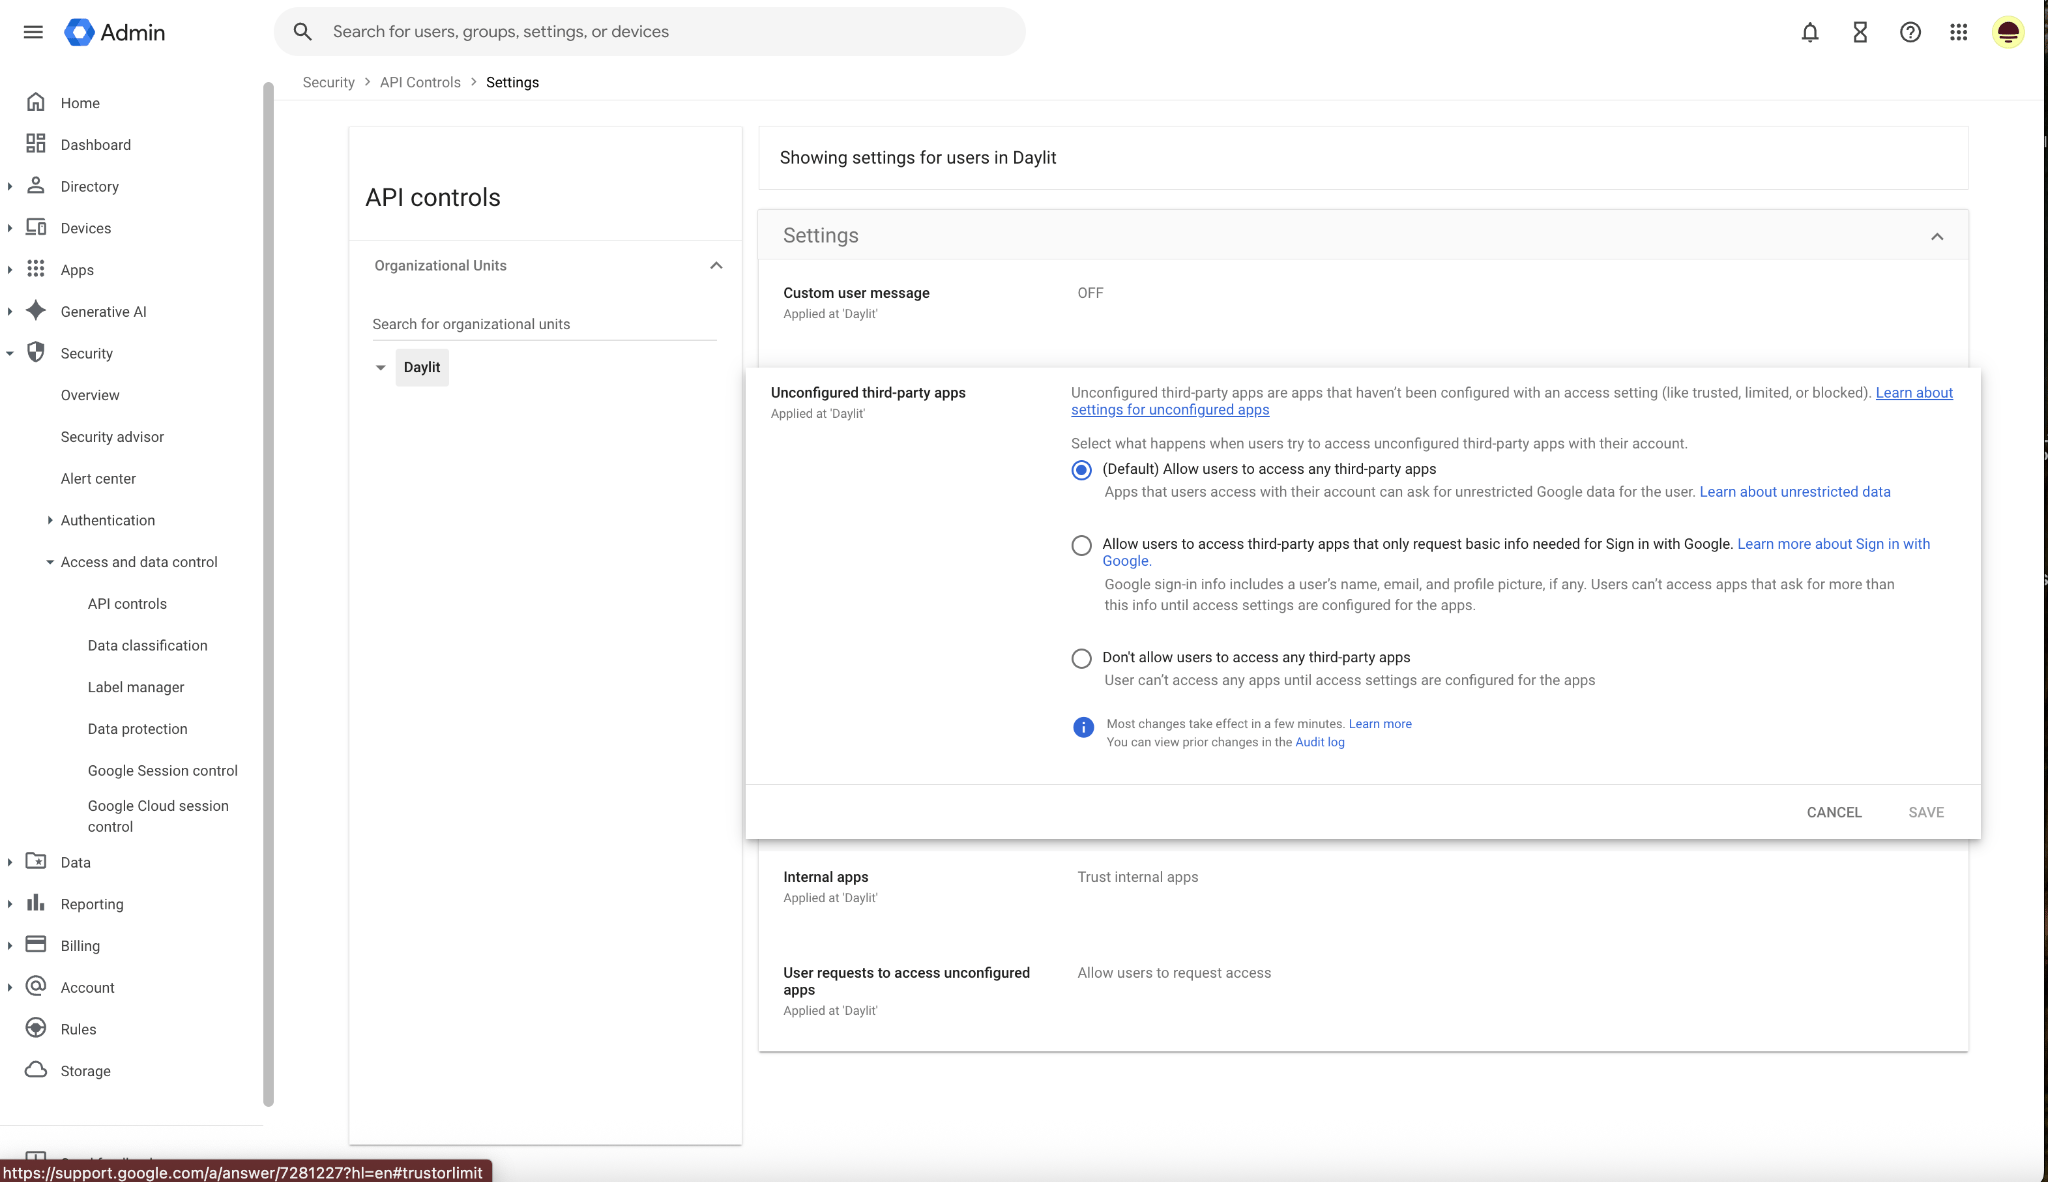Click the SAVE button
2048x1182 pixels.
click(1926, 812)
